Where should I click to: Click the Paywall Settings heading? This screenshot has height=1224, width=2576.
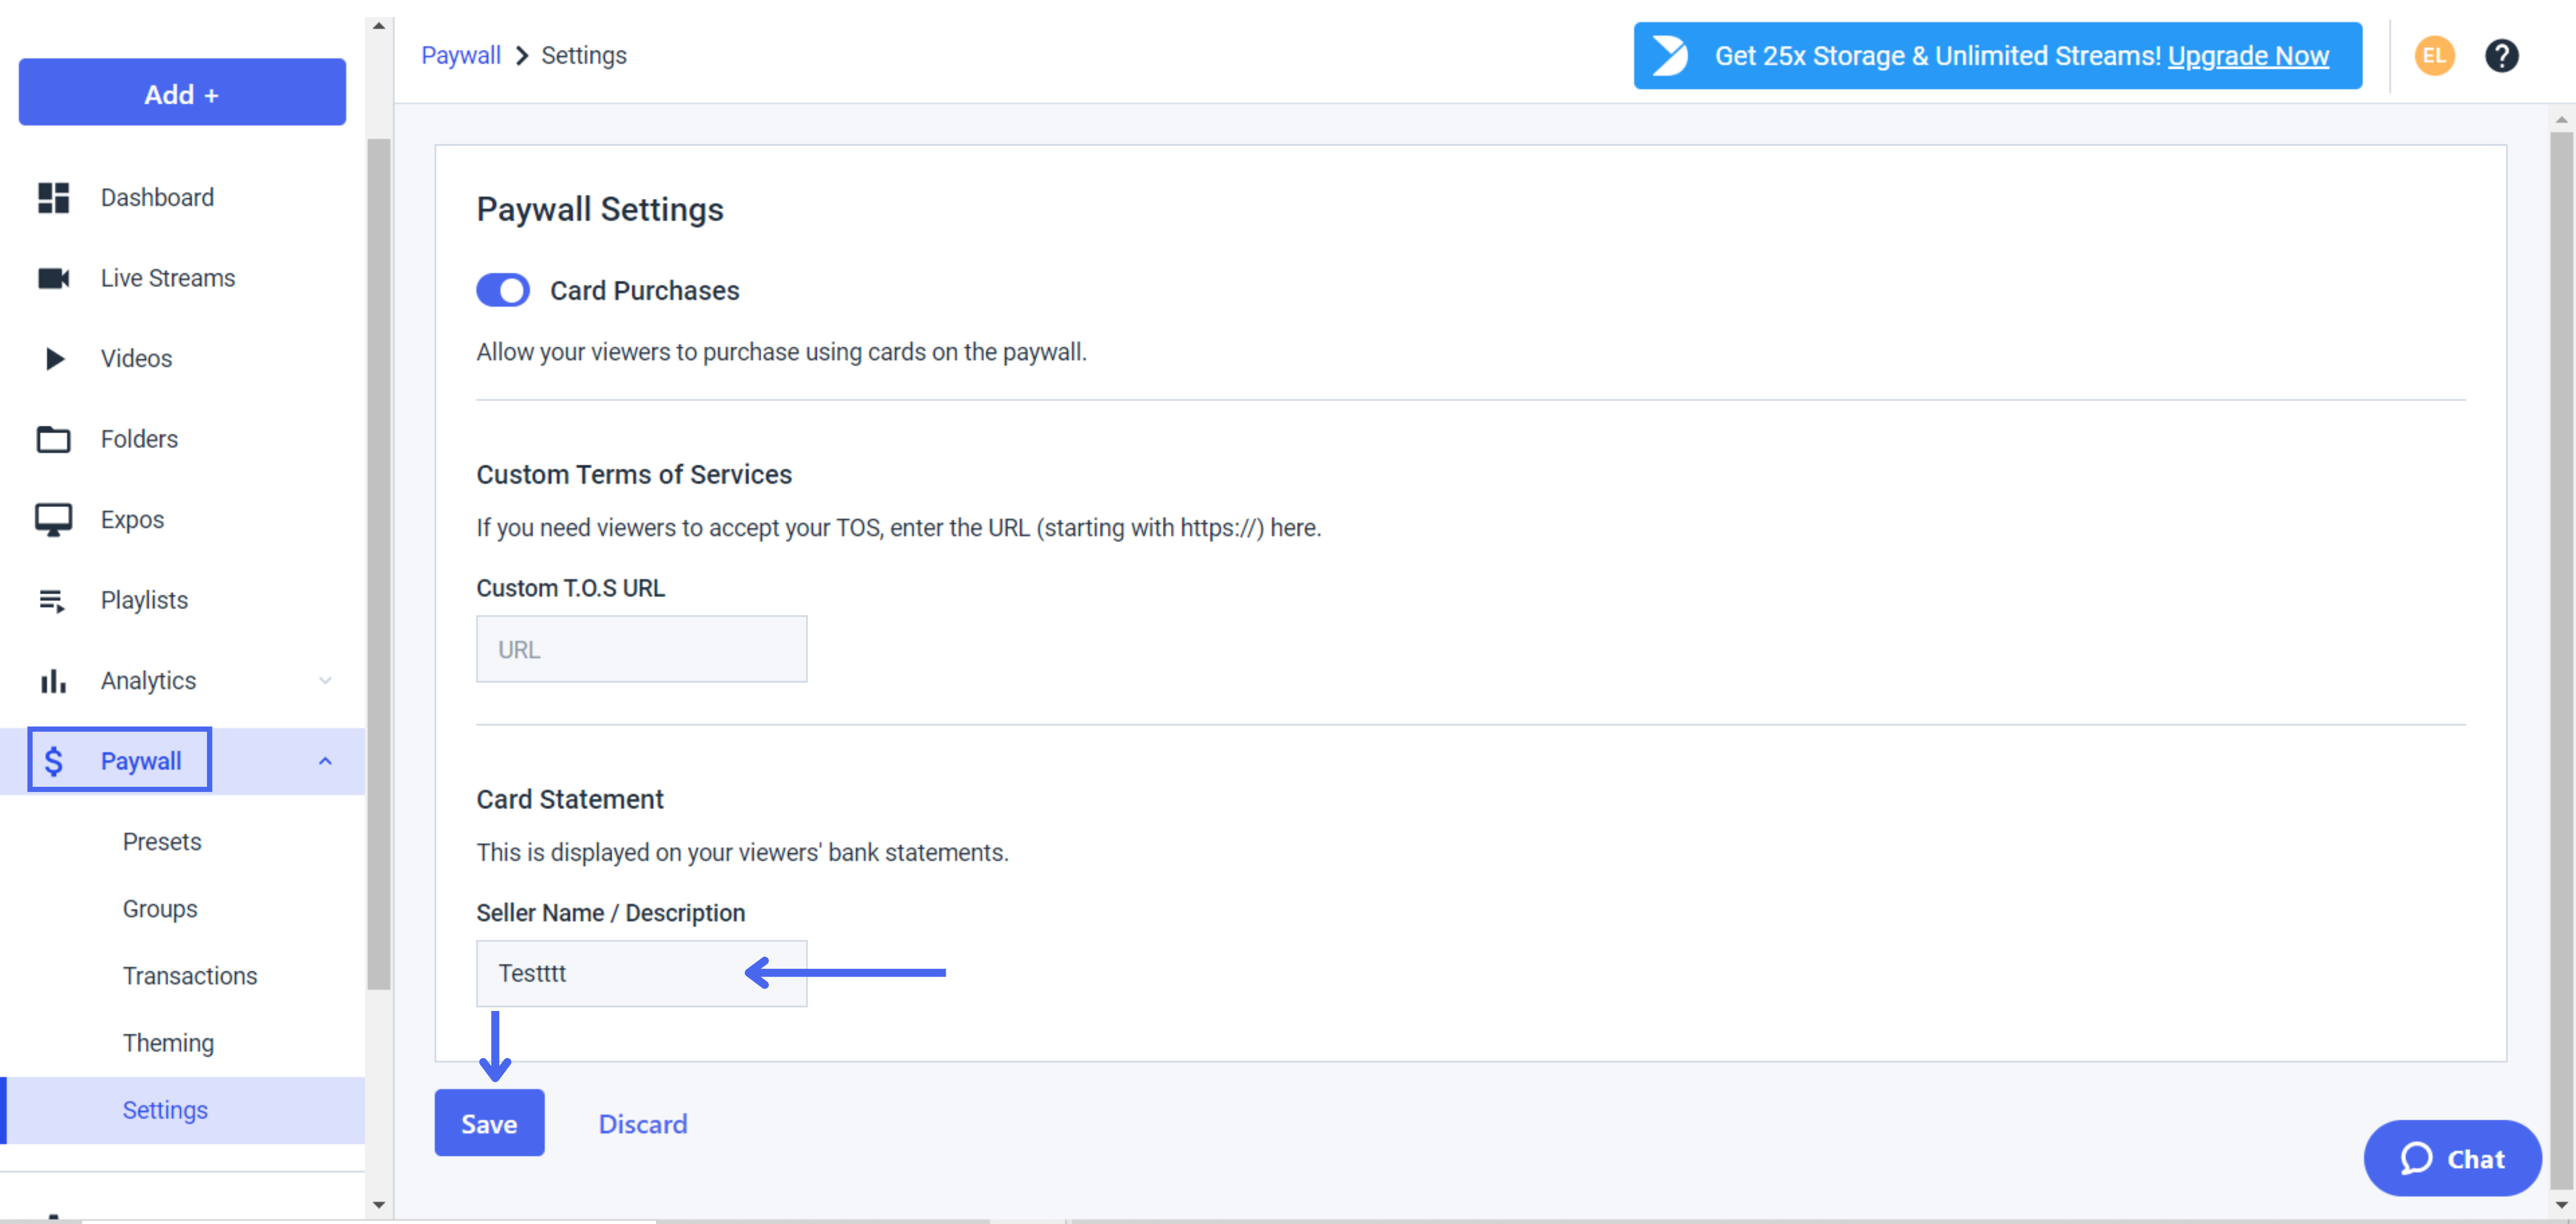click(x=600, y=209)
